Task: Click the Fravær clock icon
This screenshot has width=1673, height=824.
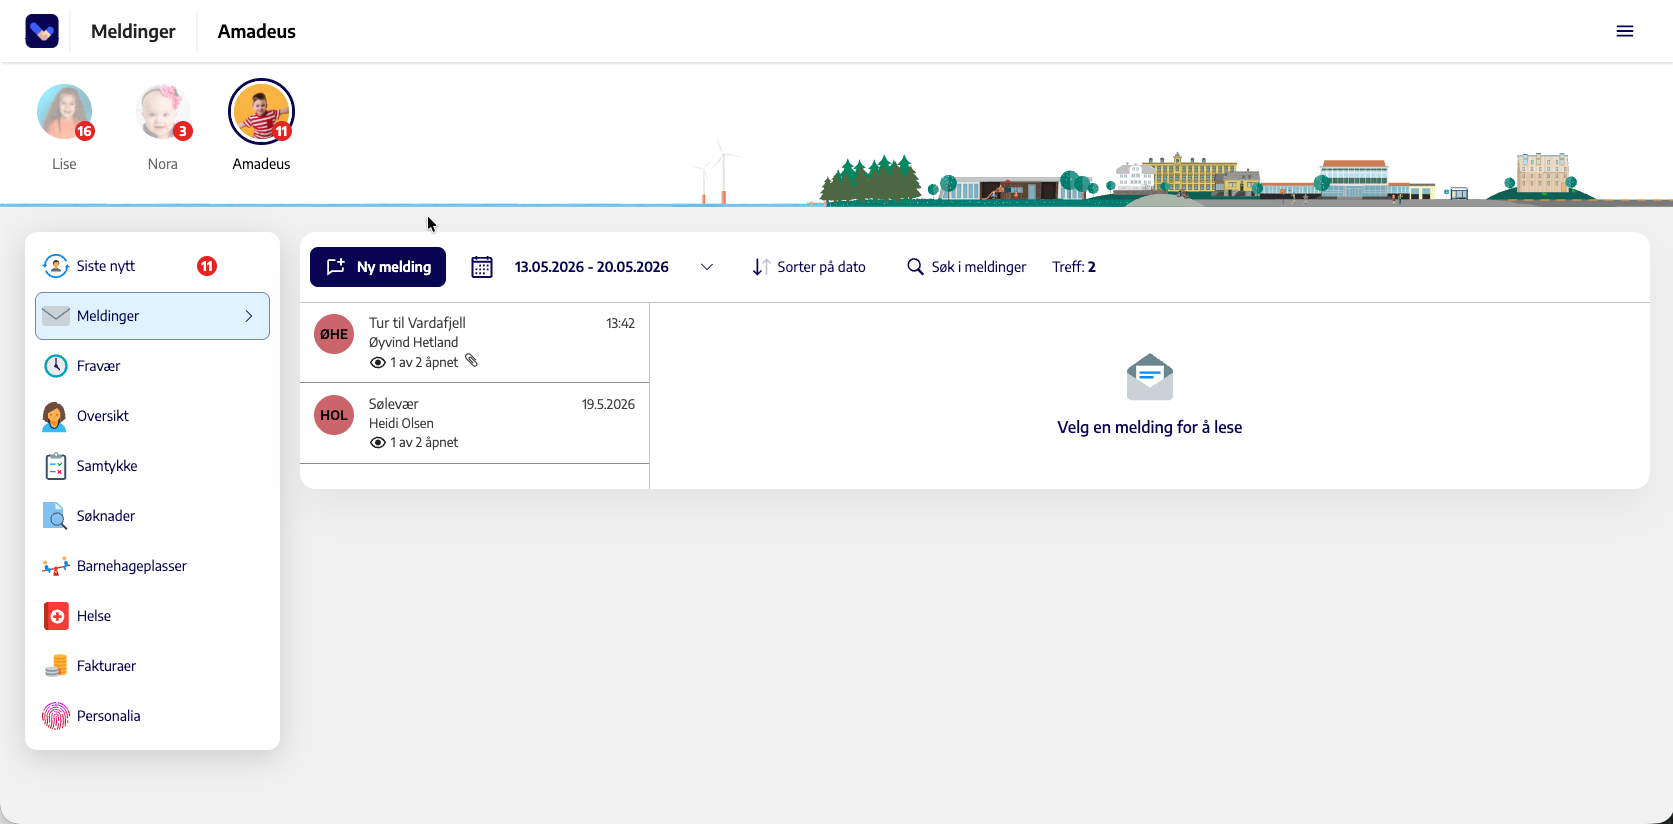Action: pos(56,366)
